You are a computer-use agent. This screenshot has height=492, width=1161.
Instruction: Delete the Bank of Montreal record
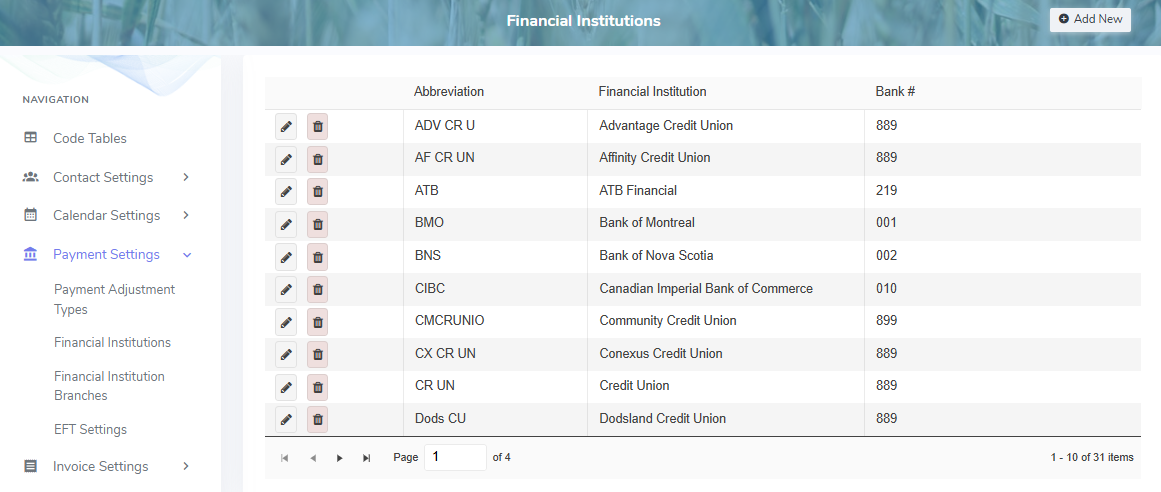(x=318, y=224)
